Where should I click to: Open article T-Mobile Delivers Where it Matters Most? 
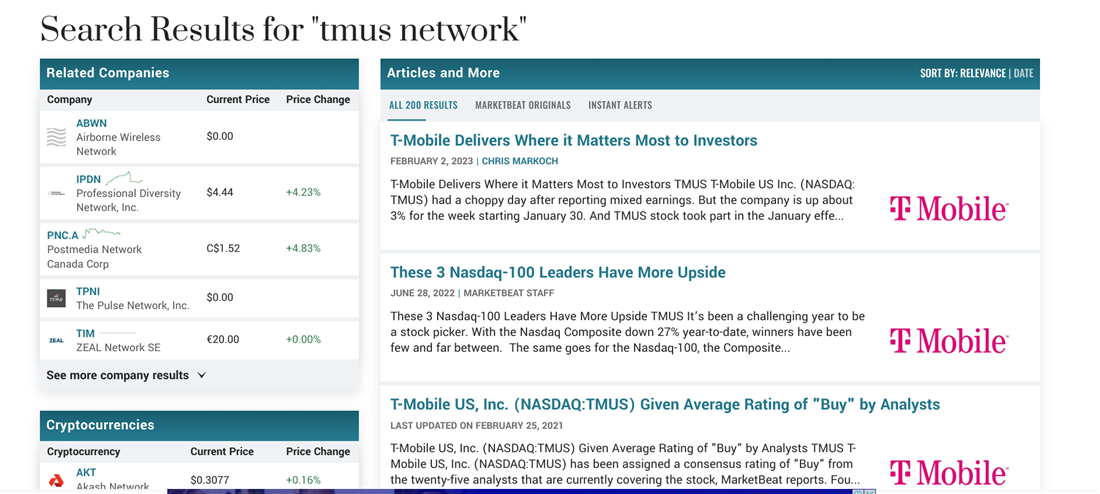(574, 140)
